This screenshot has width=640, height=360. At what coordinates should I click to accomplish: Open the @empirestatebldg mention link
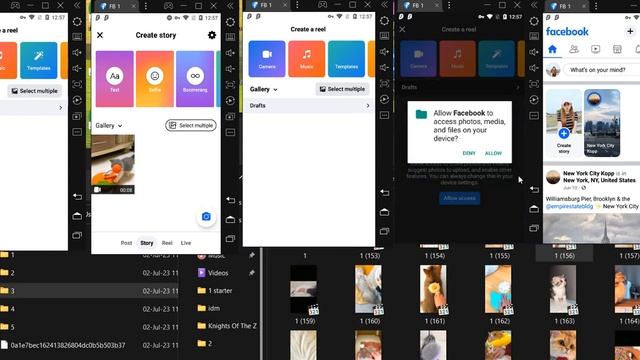tap(569, 207)
